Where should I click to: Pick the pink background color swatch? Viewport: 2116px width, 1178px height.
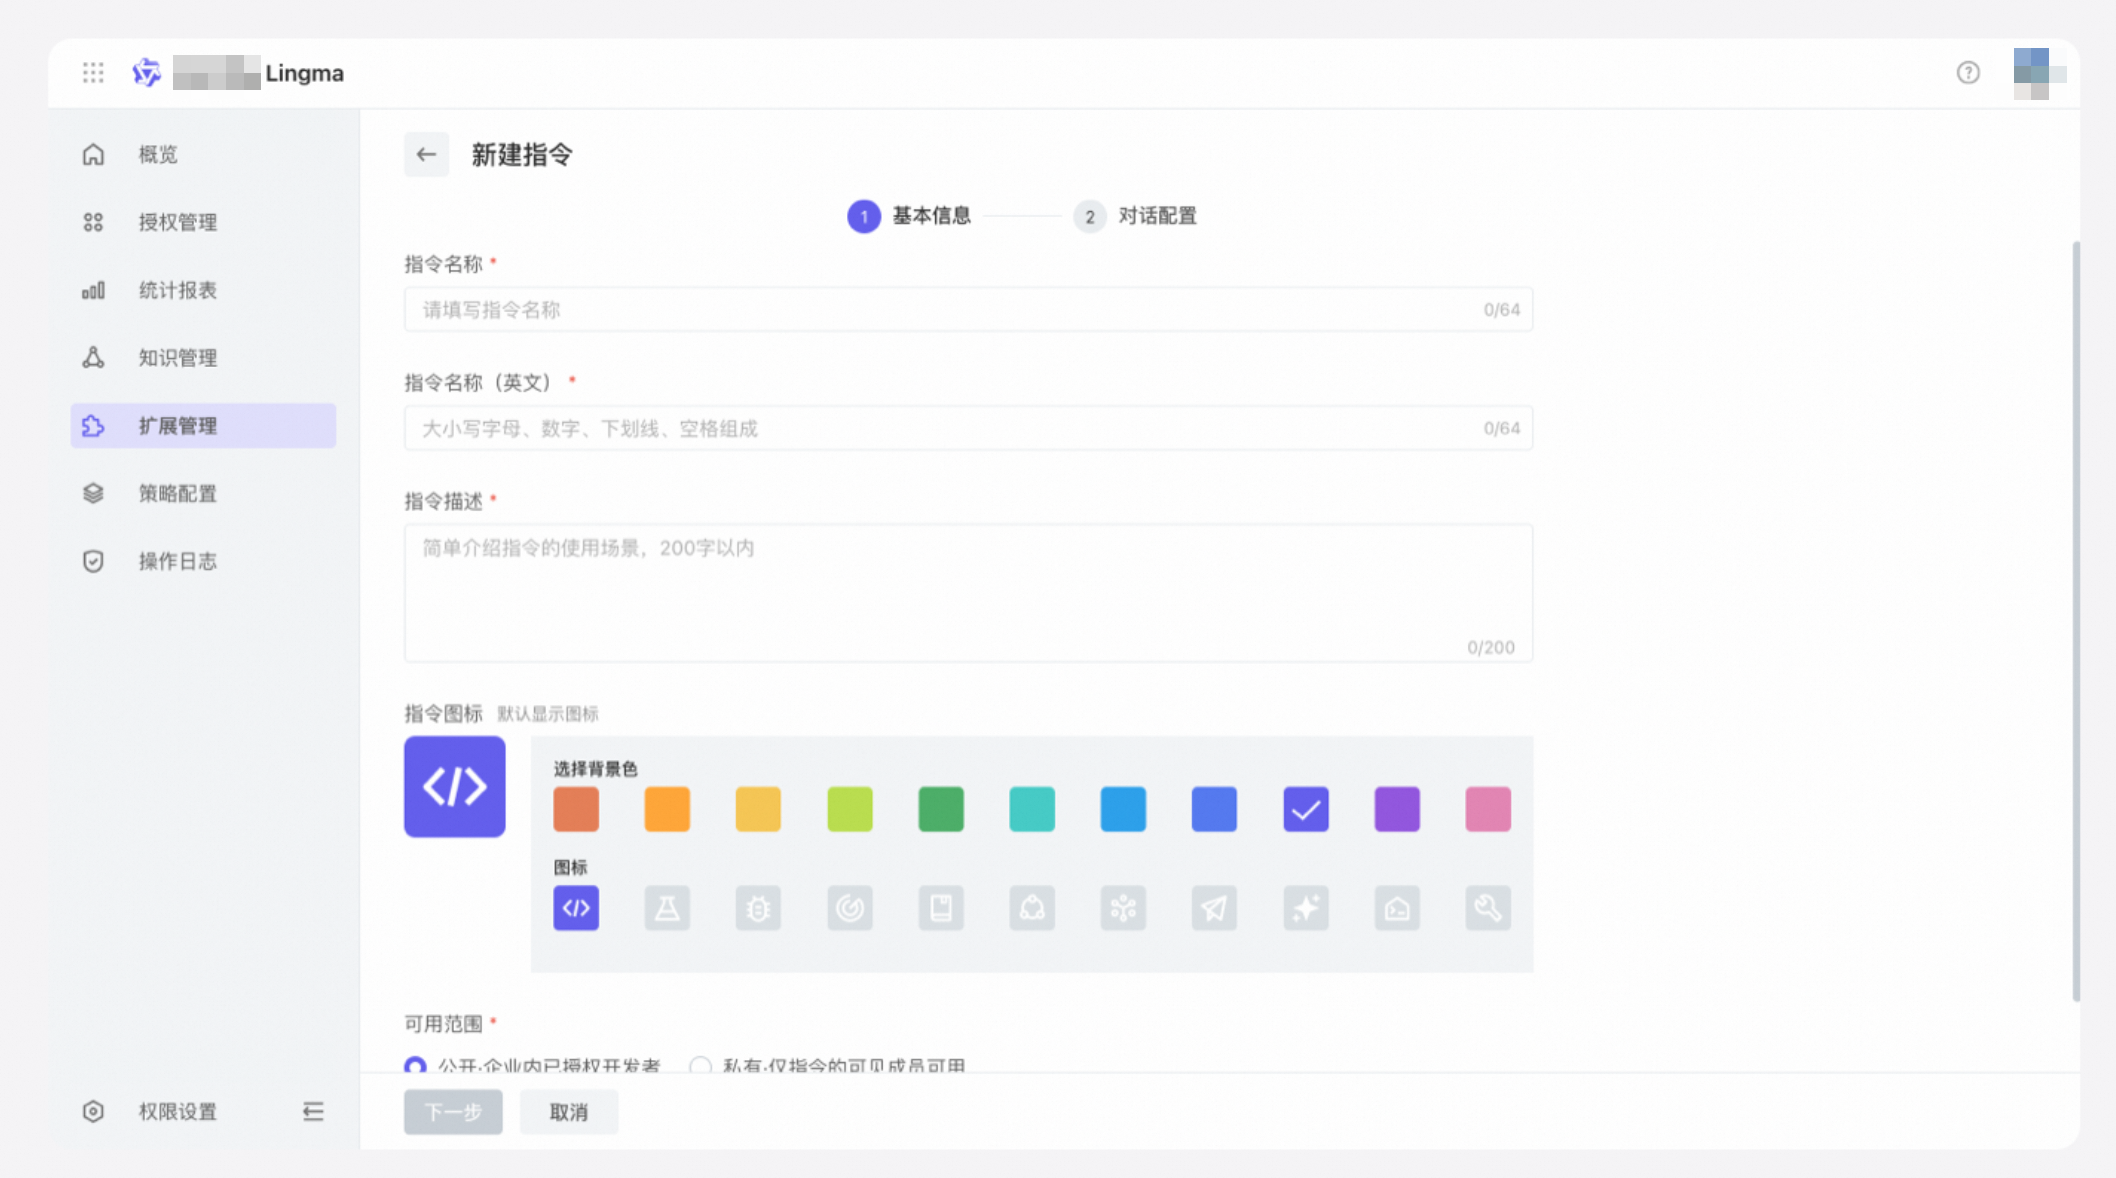[1487, 809]
